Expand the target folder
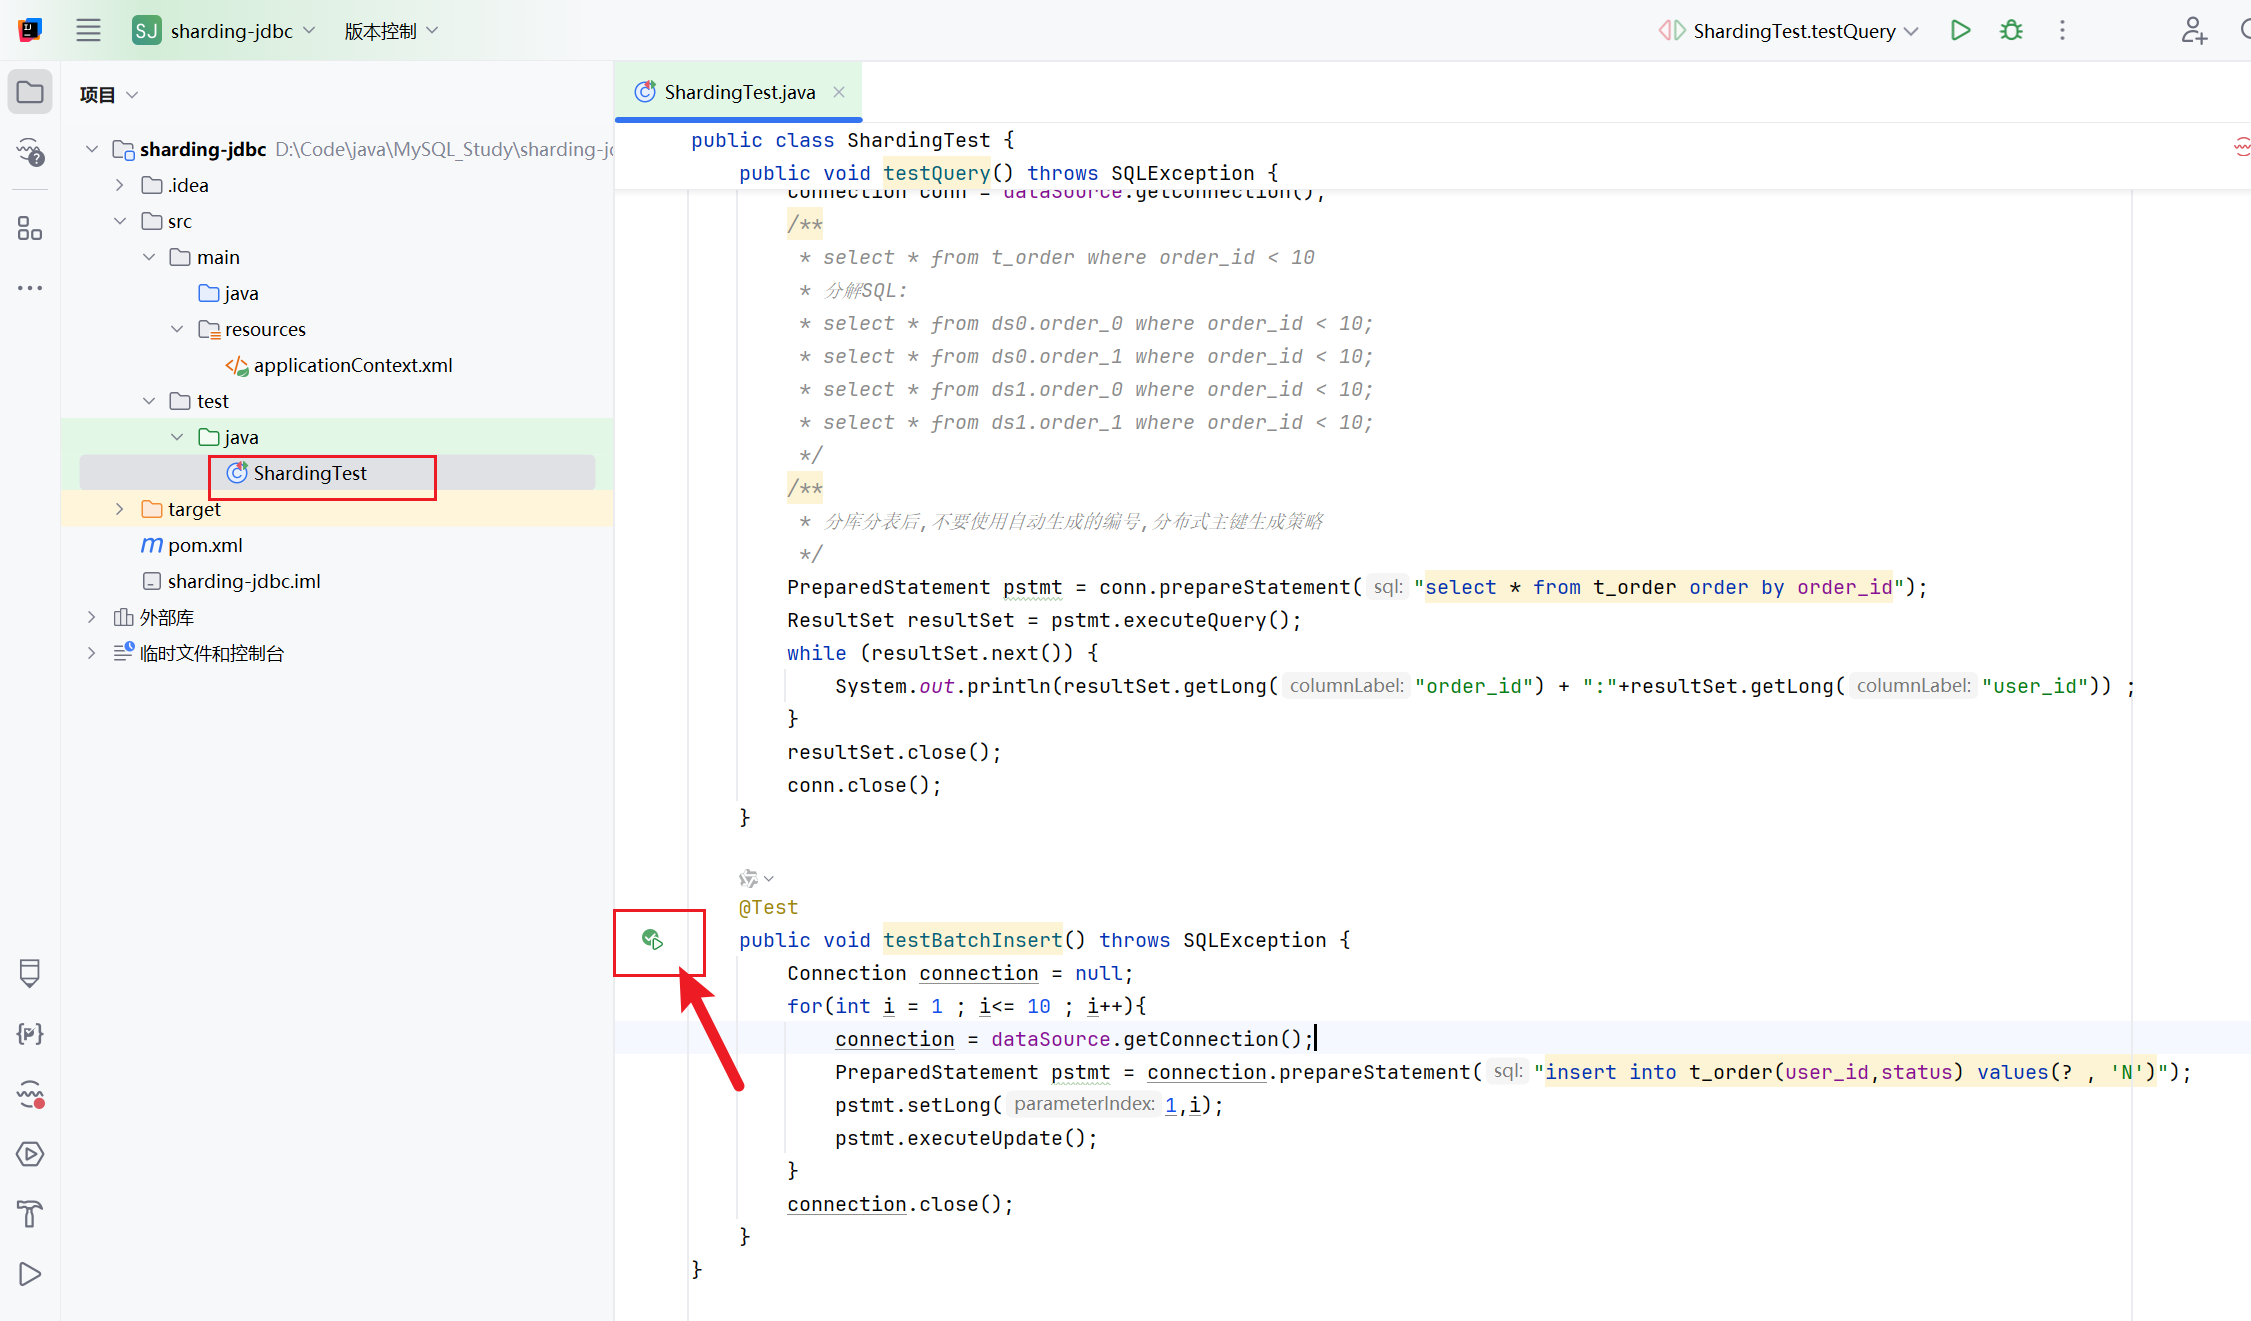 (120, 509)
